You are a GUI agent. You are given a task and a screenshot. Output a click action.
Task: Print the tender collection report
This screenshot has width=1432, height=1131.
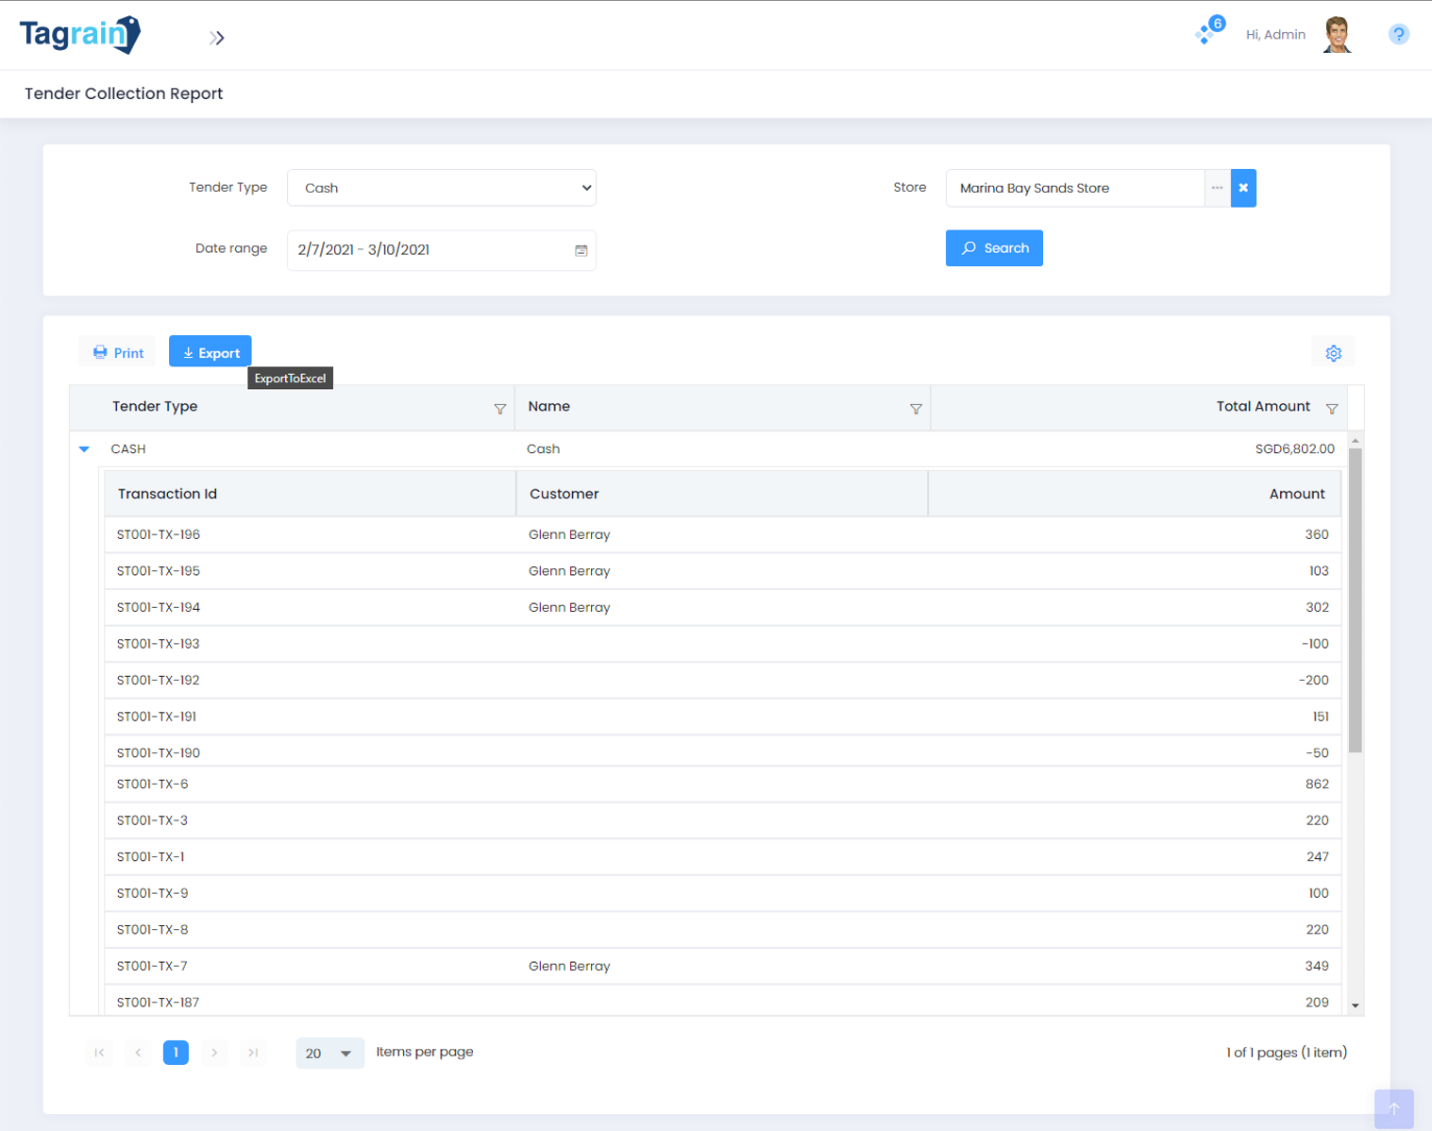click(118, 353)
